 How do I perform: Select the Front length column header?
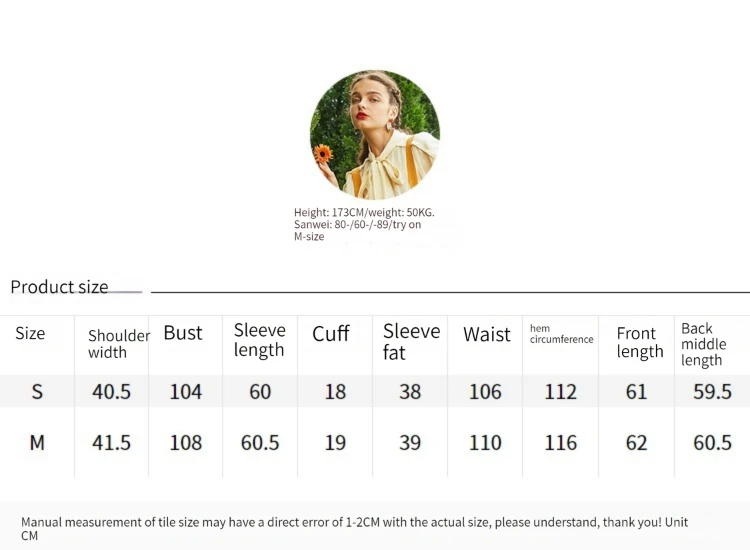(x=640, y=342)
